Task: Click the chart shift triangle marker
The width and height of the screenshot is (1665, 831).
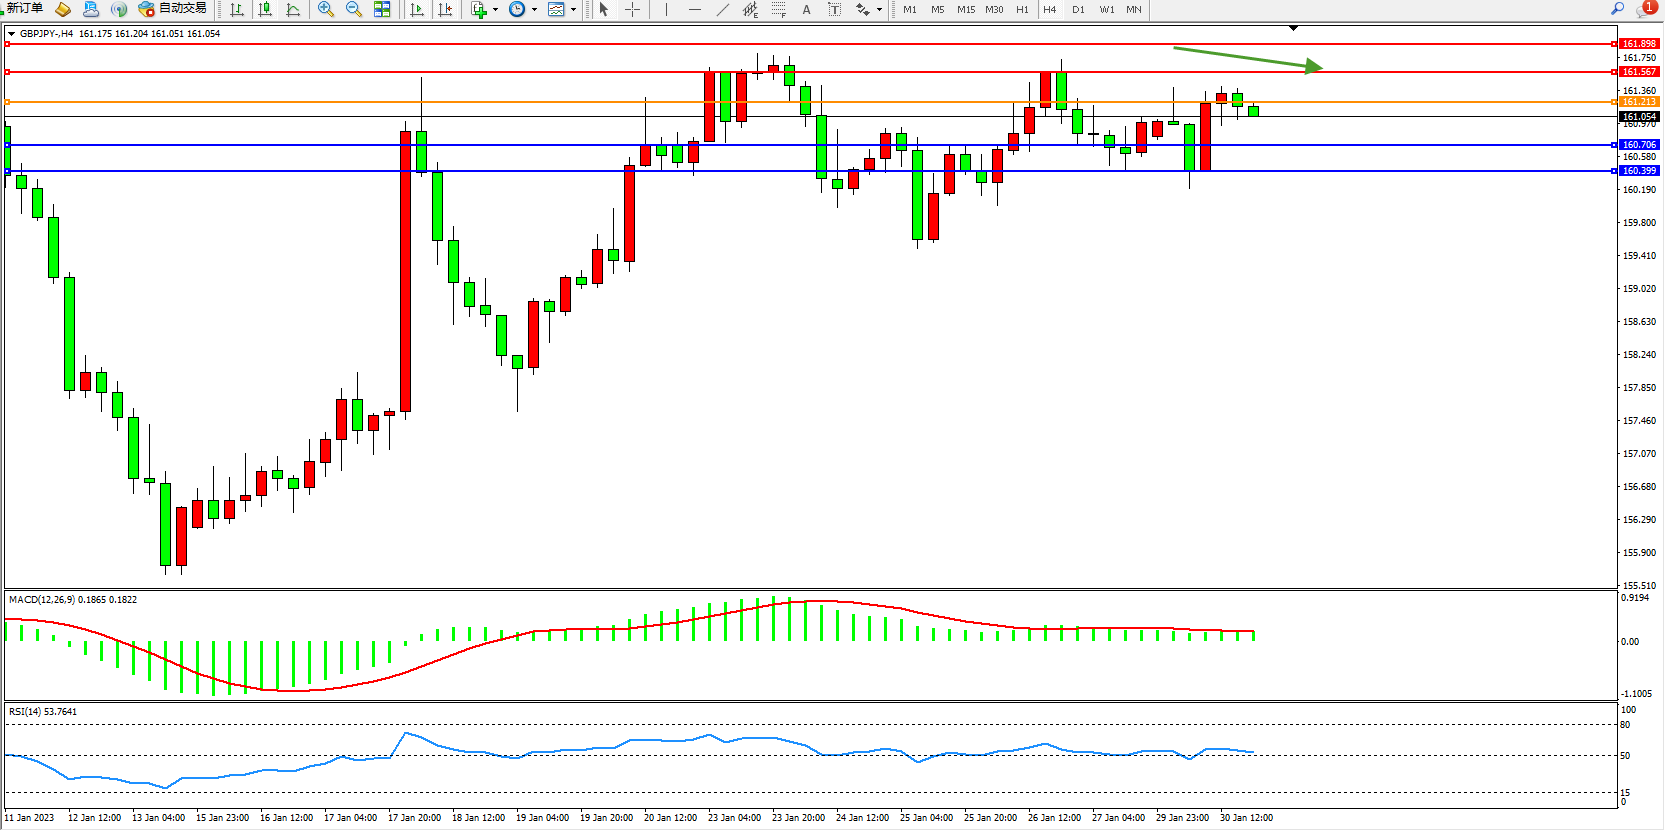Action: point(1293,29)
